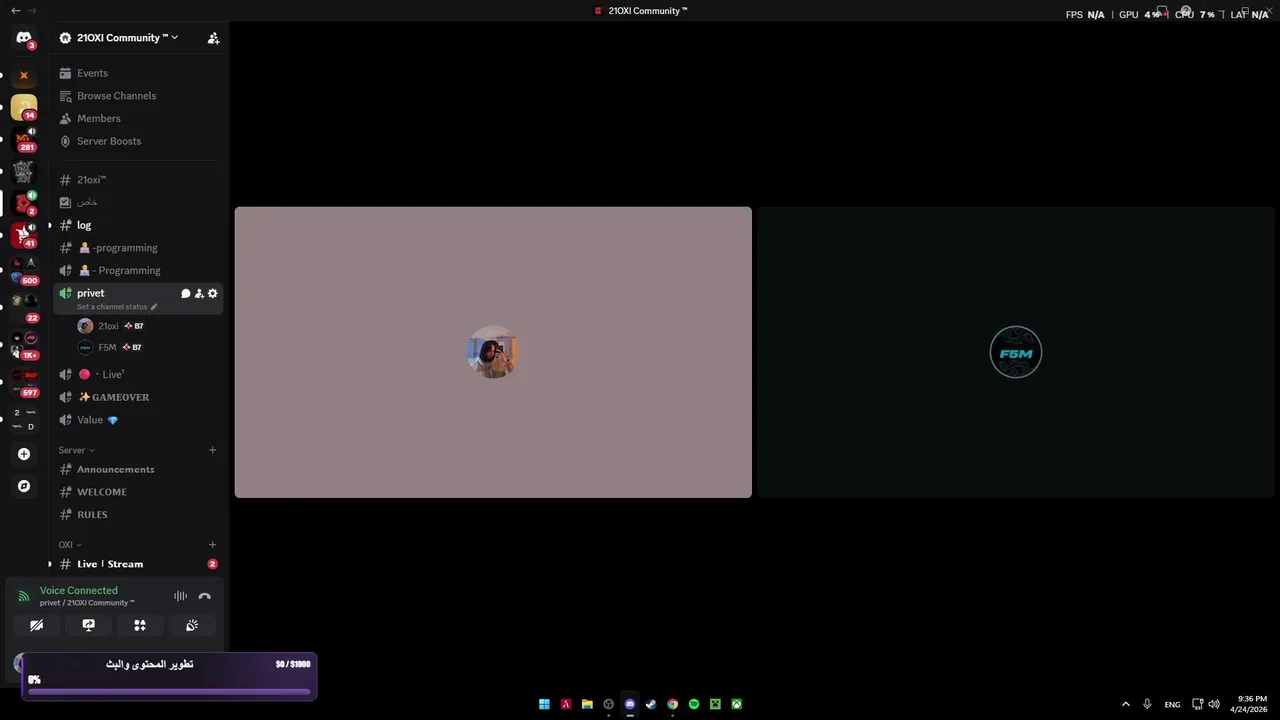
Task: Open server folder with 500 badge
Action: click(24, 270)
